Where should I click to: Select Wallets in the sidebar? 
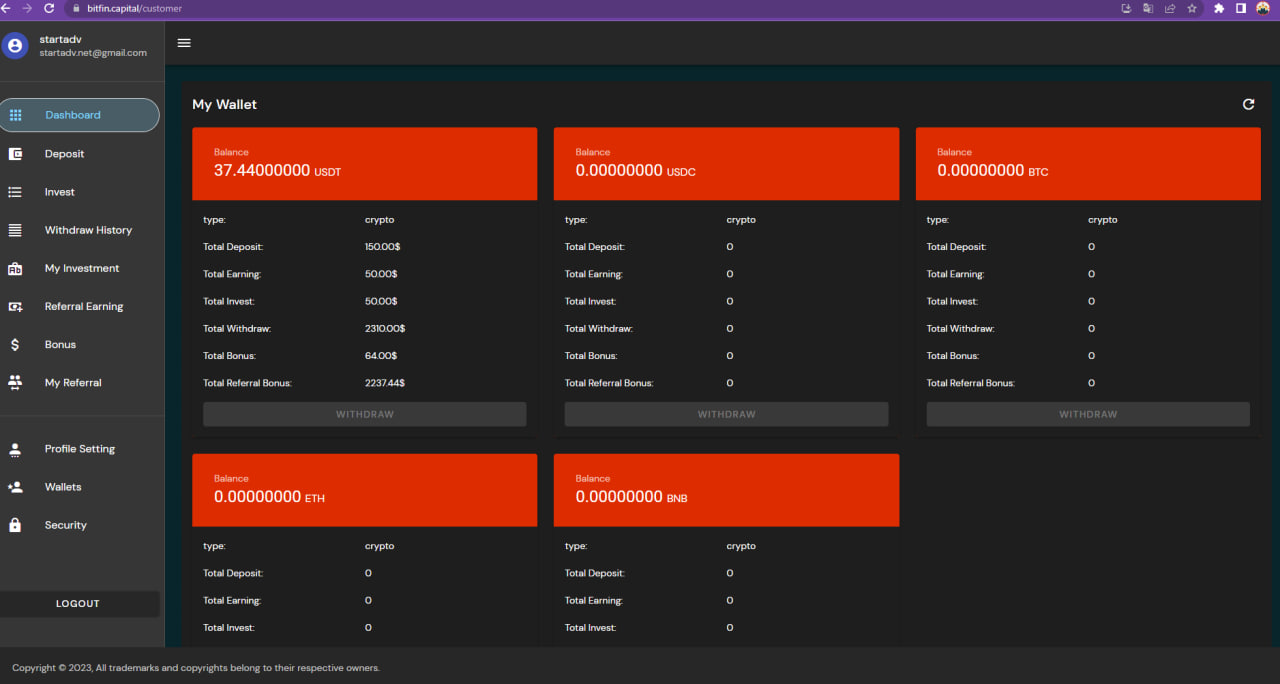tap(63, 487)
